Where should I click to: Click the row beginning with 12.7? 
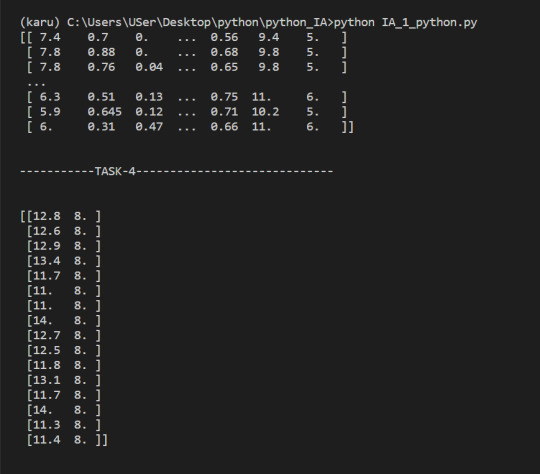[x=64, y=336]
